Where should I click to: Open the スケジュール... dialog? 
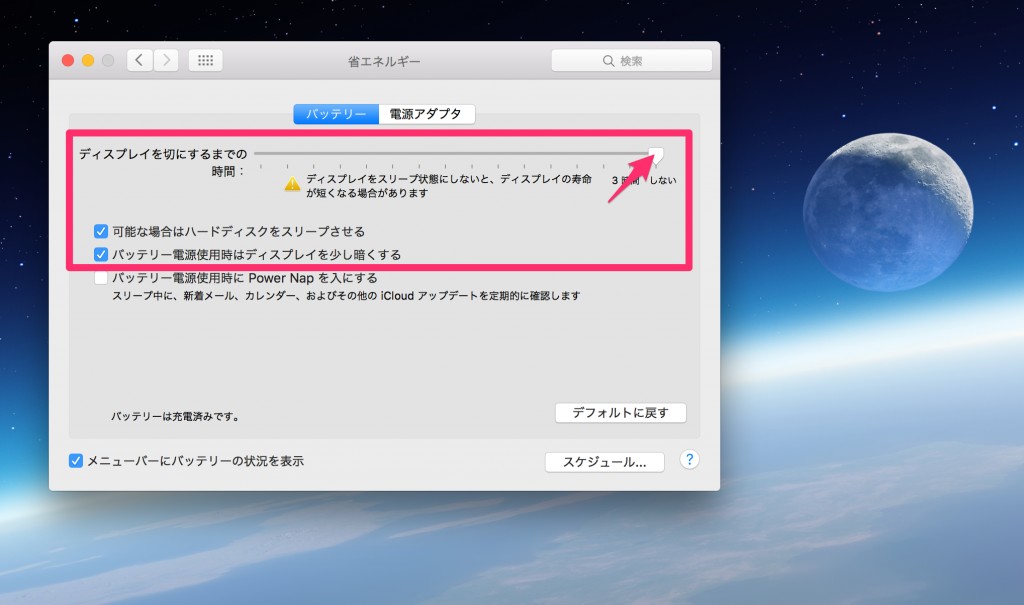click(604, 462)
